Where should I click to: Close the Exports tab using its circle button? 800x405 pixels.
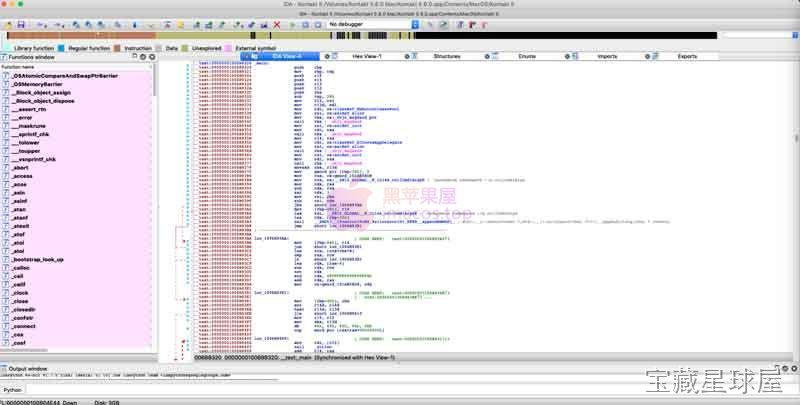point(647,56)
